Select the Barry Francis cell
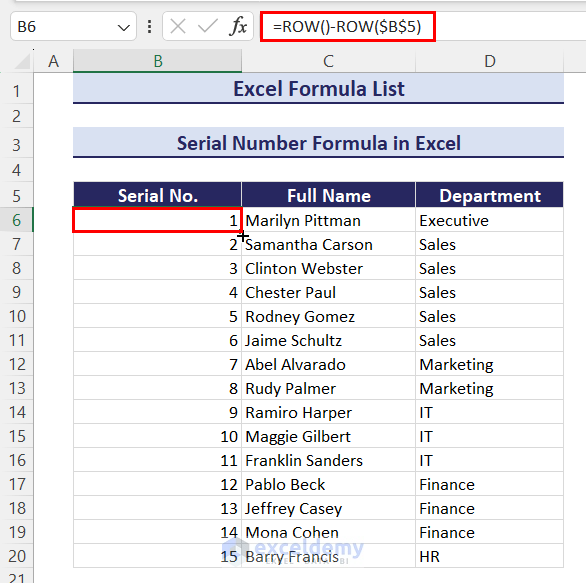The width and height of the screenshot is (586, 583). pyautogui.click(x=329, y=556)
